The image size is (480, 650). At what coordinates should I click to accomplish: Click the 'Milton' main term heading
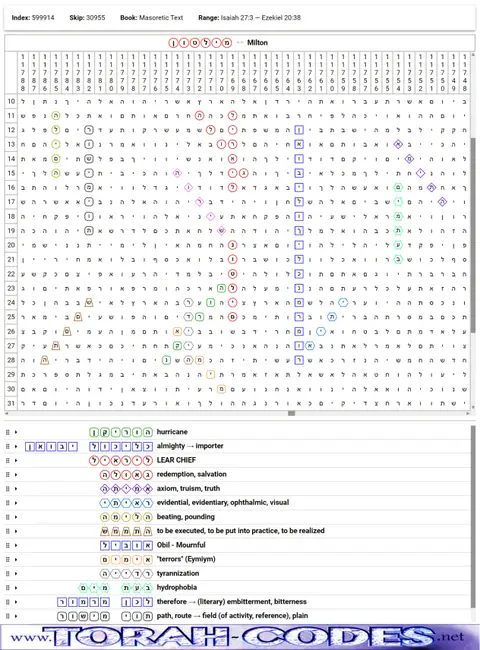(x=257, y=43)
